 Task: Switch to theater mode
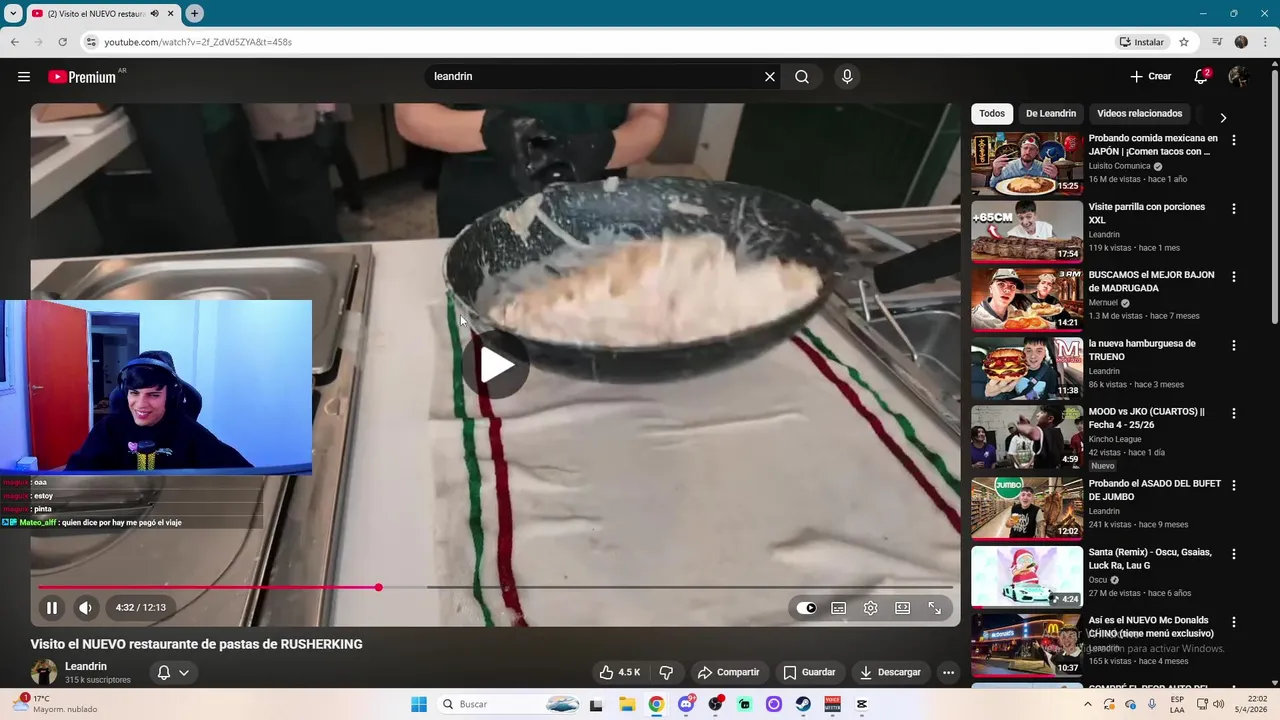[903, 608]
